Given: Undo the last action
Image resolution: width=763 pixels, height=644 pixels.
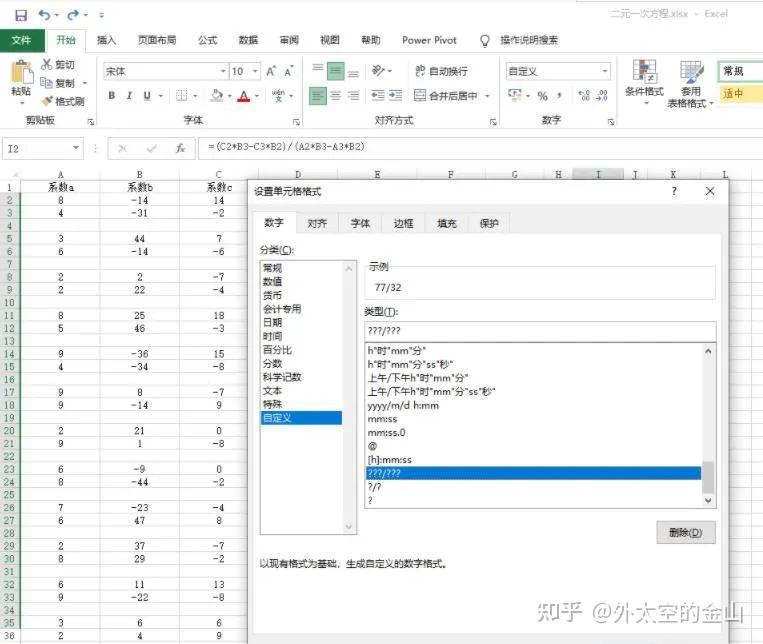Looking at the screenshot, I should [44, 15].
